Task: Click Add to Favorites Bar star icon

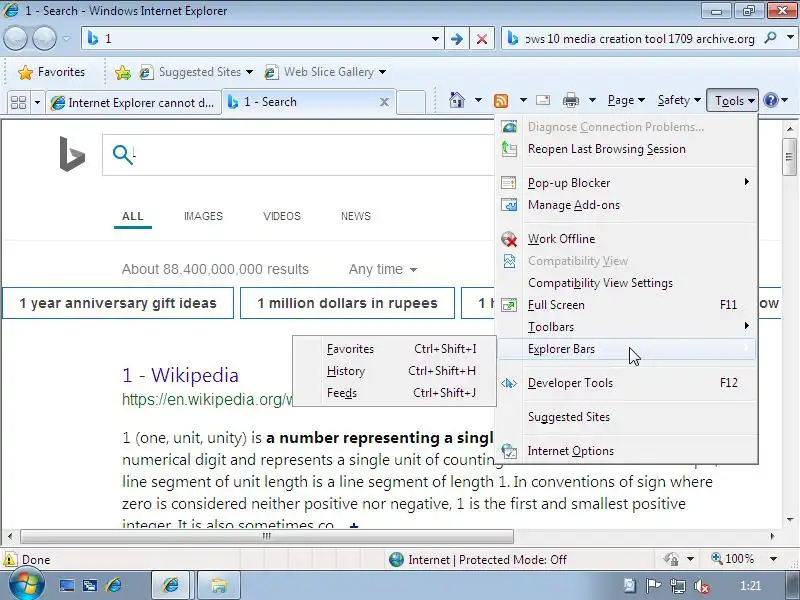Action: tap(122, 72)
